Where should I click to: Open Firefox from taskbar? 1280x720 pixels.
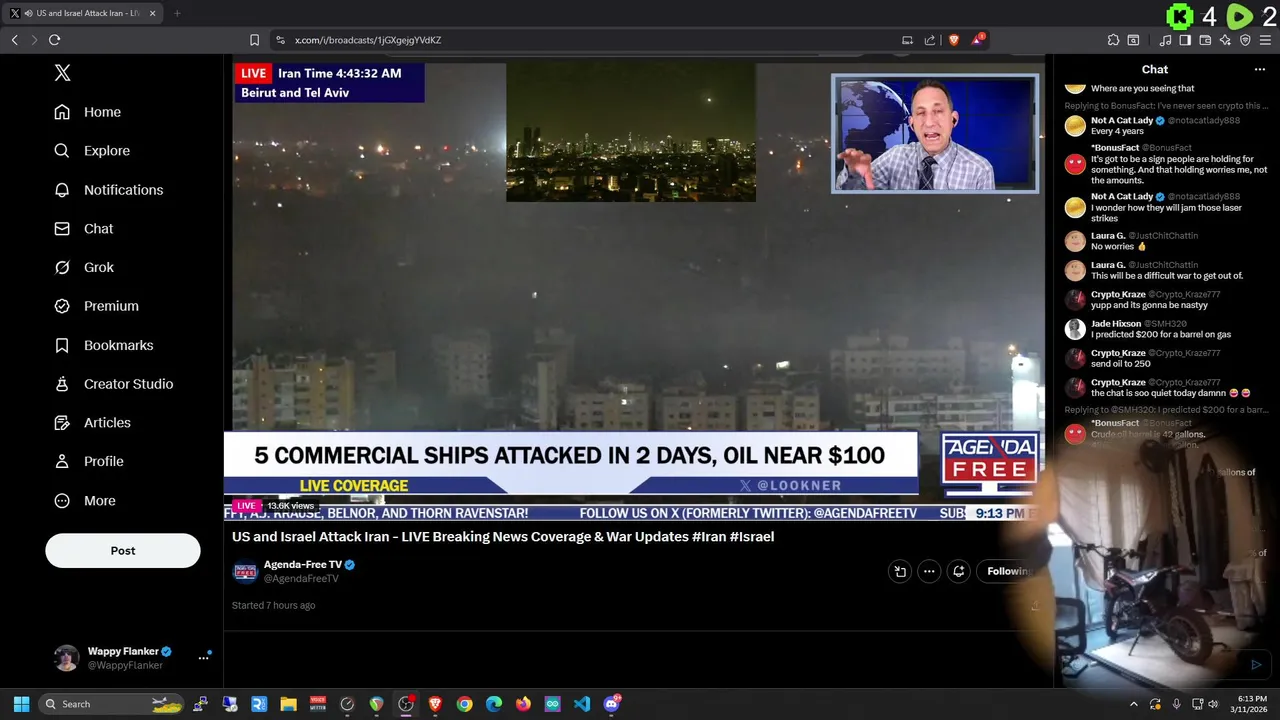523,704
